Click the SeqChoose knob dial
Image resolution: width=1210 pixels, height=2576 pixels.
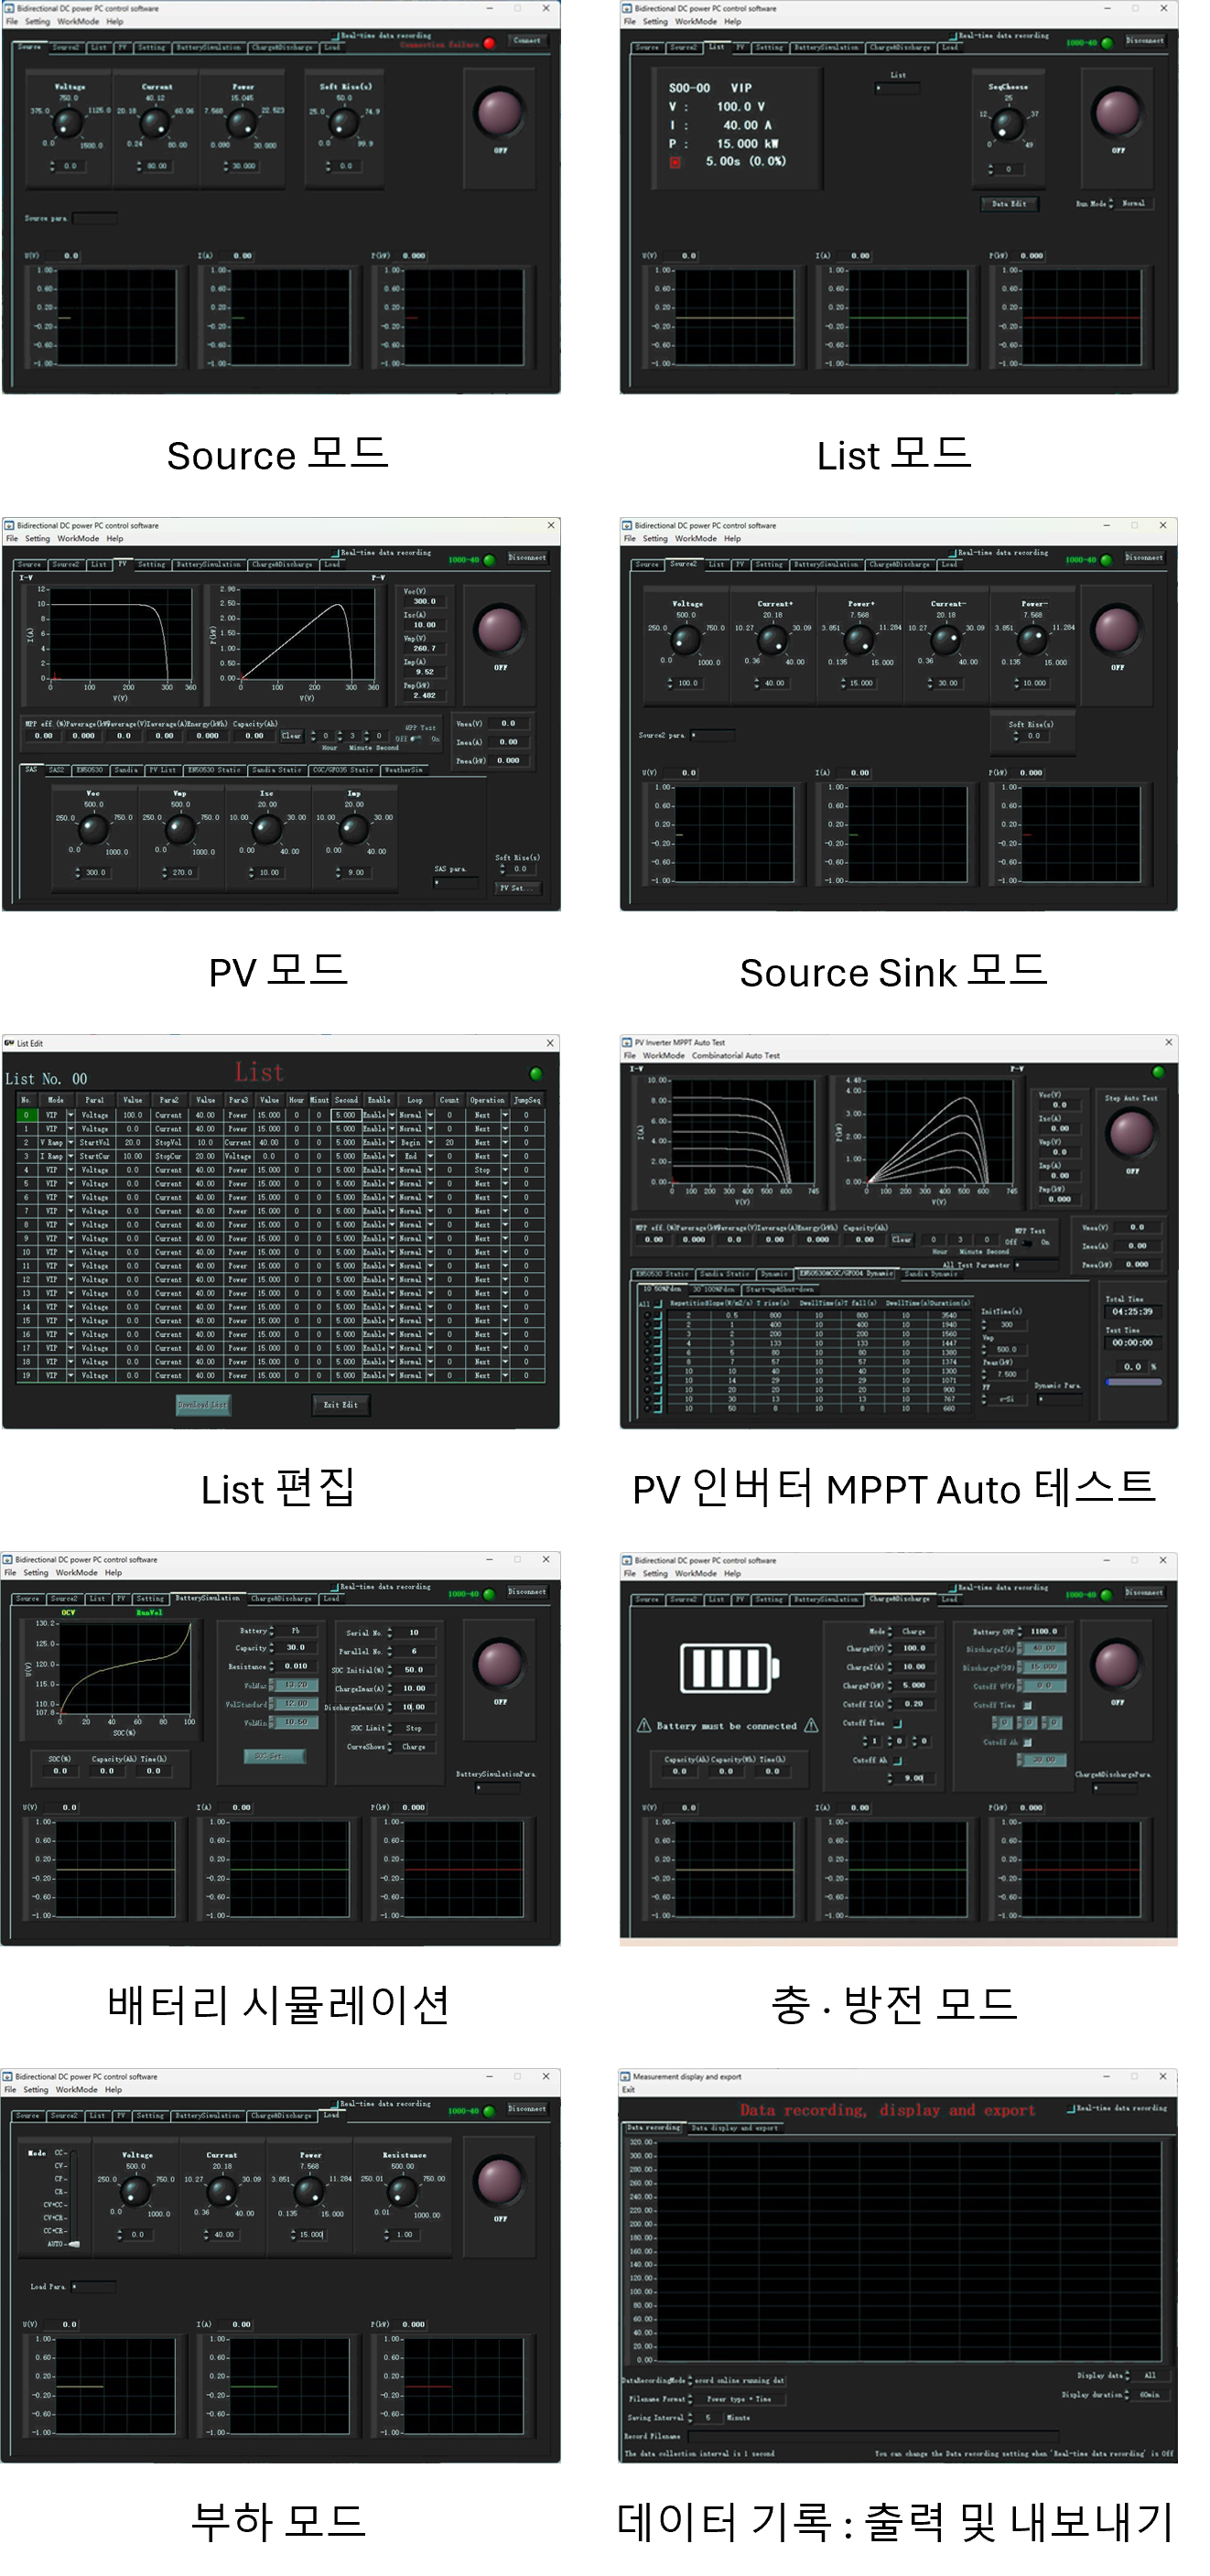pos(1007,124)
